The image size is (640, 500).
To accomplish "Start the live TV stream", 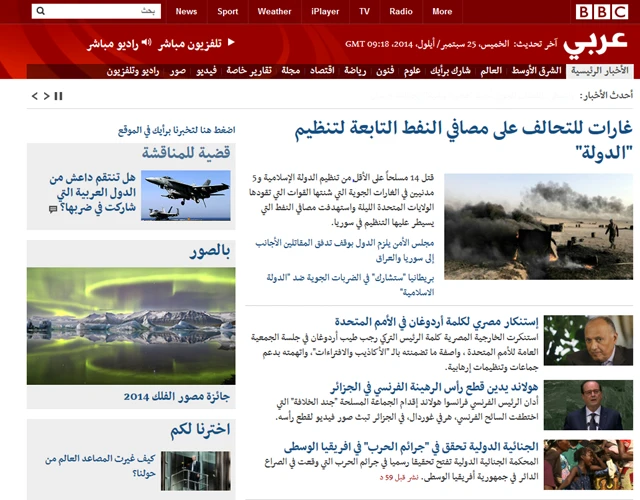I will click(231, 43).
